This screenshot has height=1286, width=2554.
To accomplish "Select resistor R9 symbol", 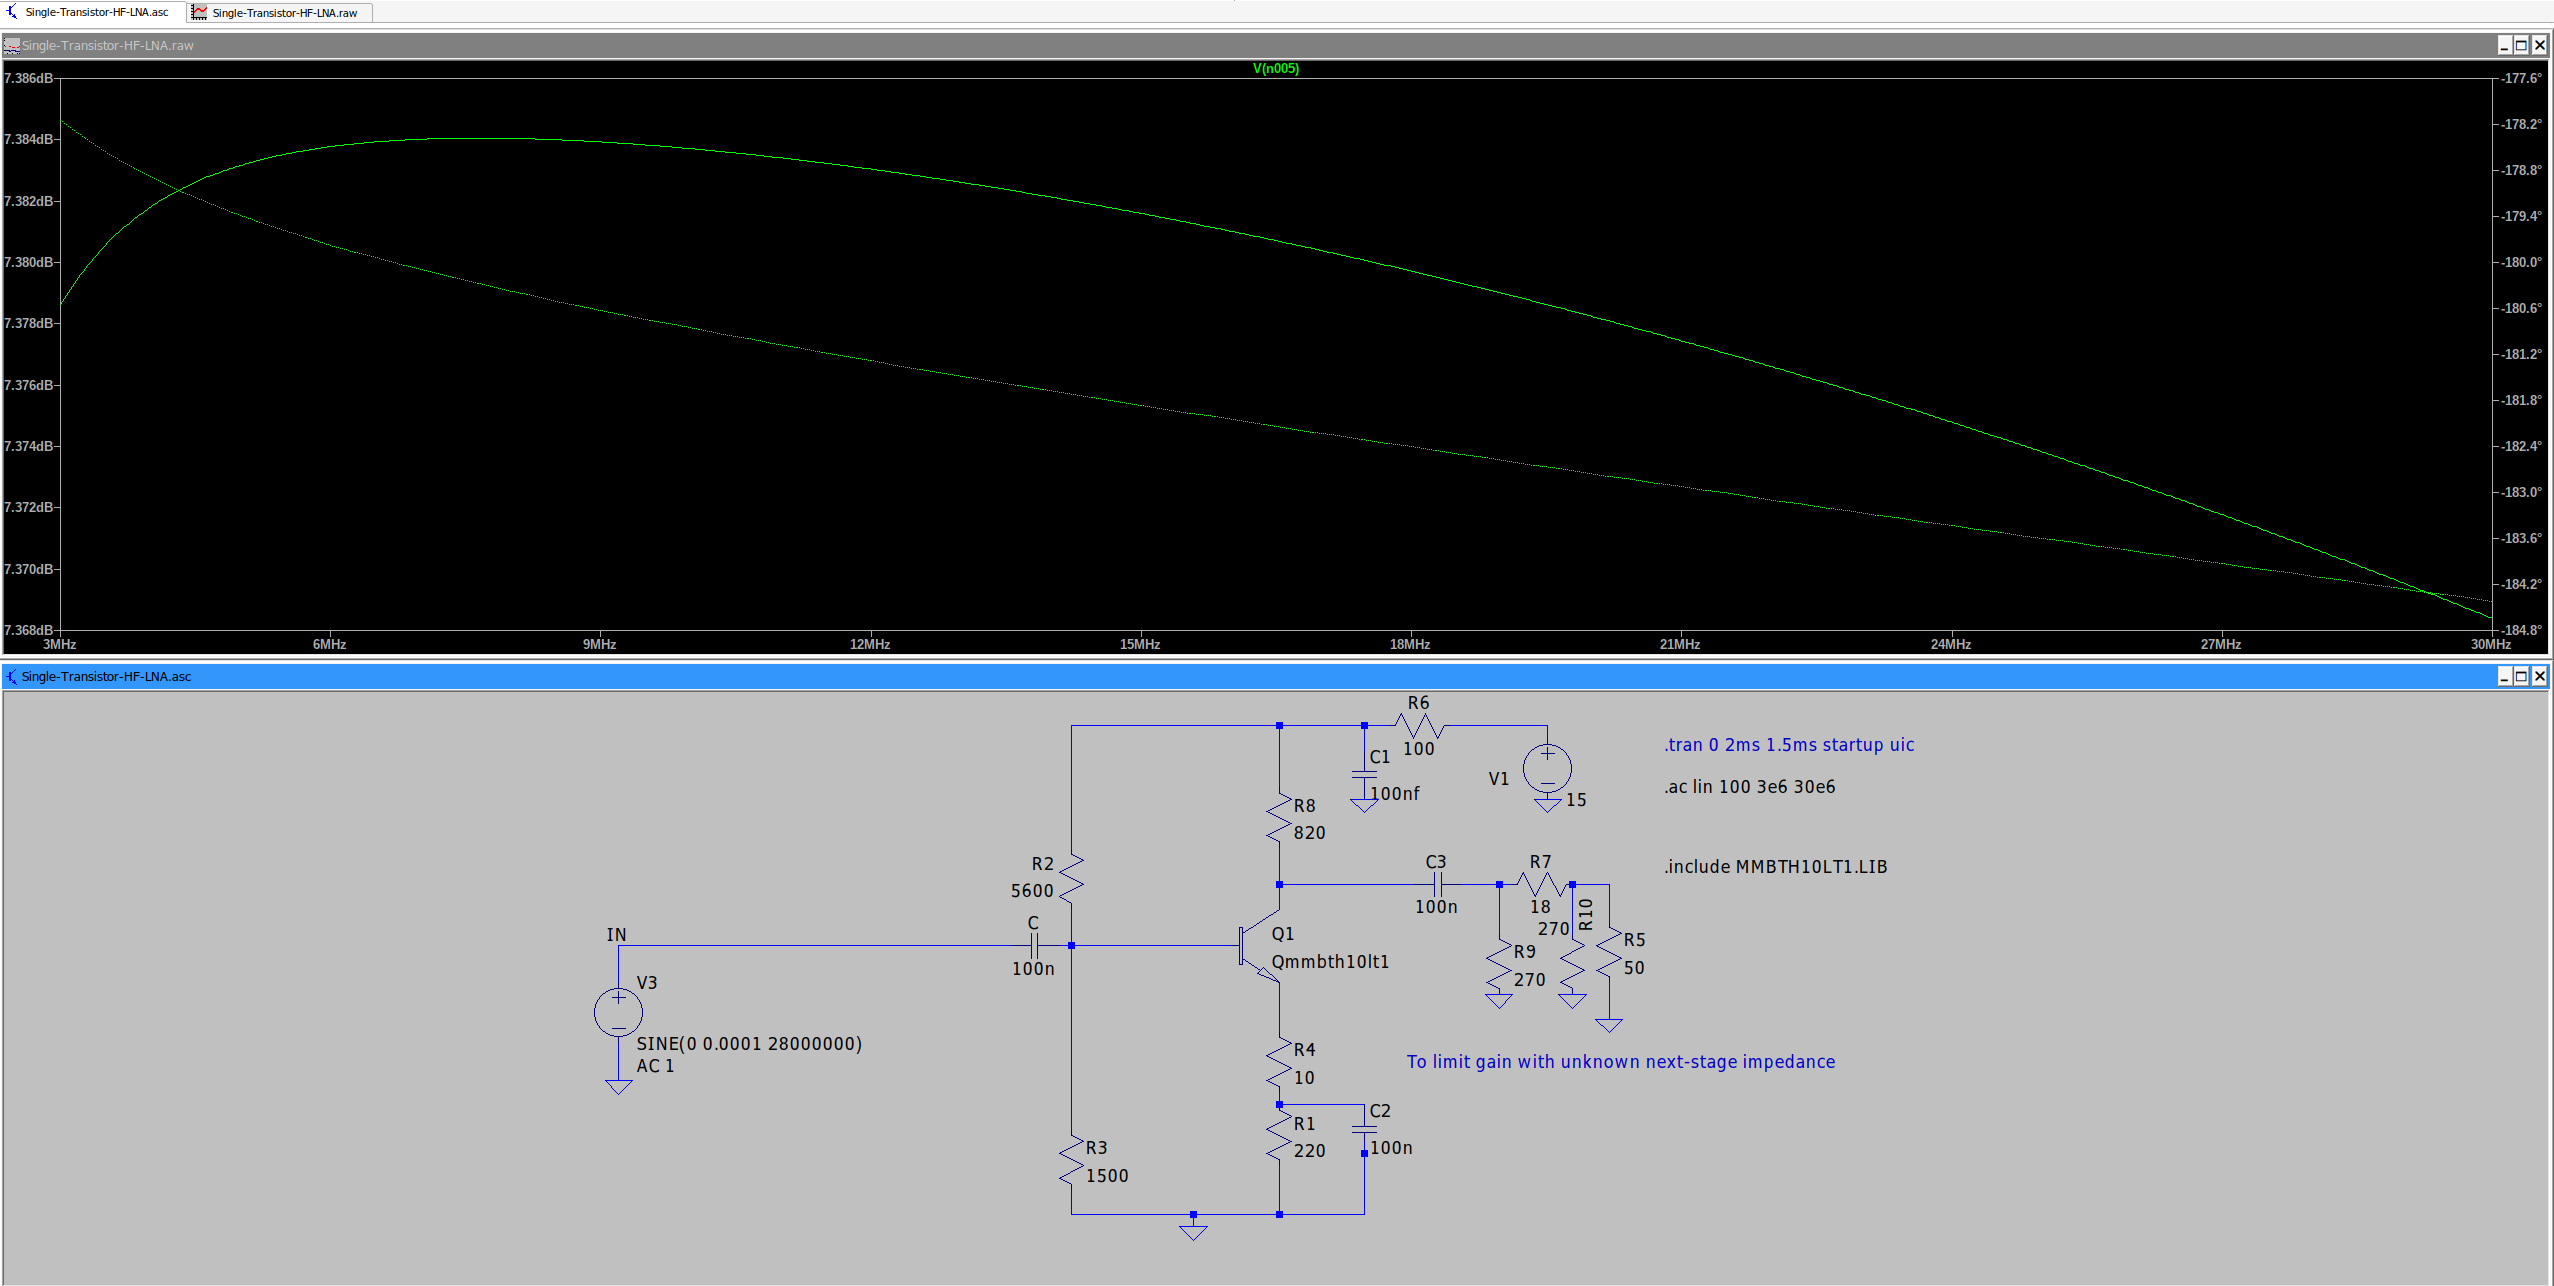I will click(x=1499, y=966).
